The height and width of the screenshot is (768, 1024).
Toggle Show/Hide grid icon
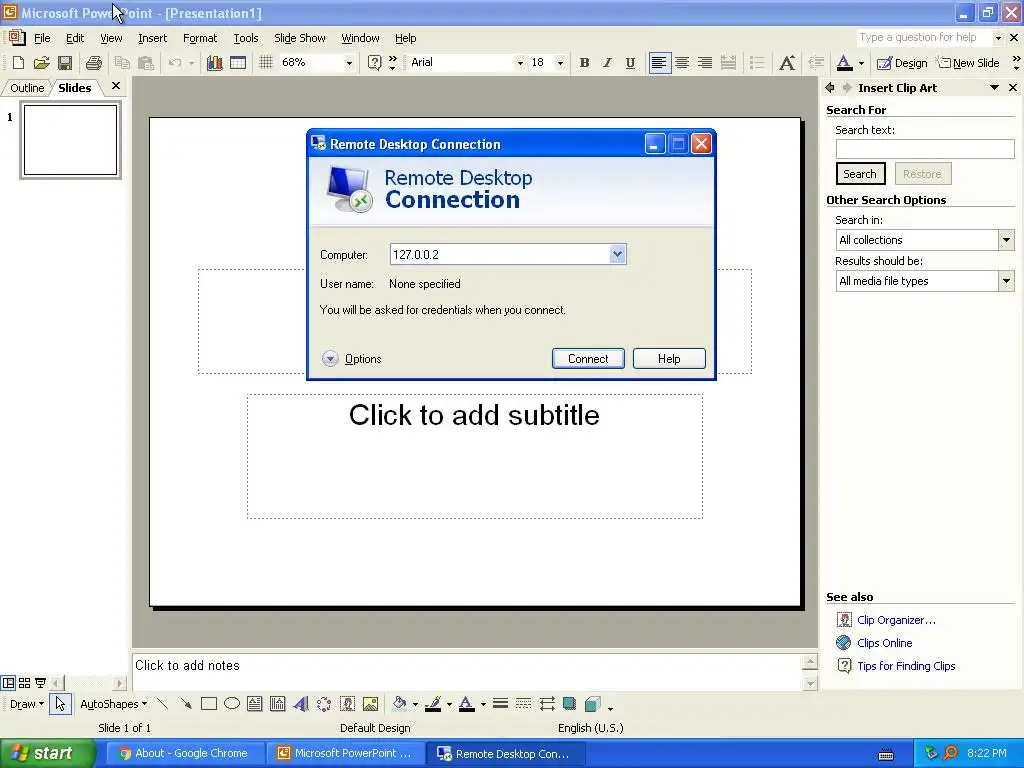tap(265, 63)
